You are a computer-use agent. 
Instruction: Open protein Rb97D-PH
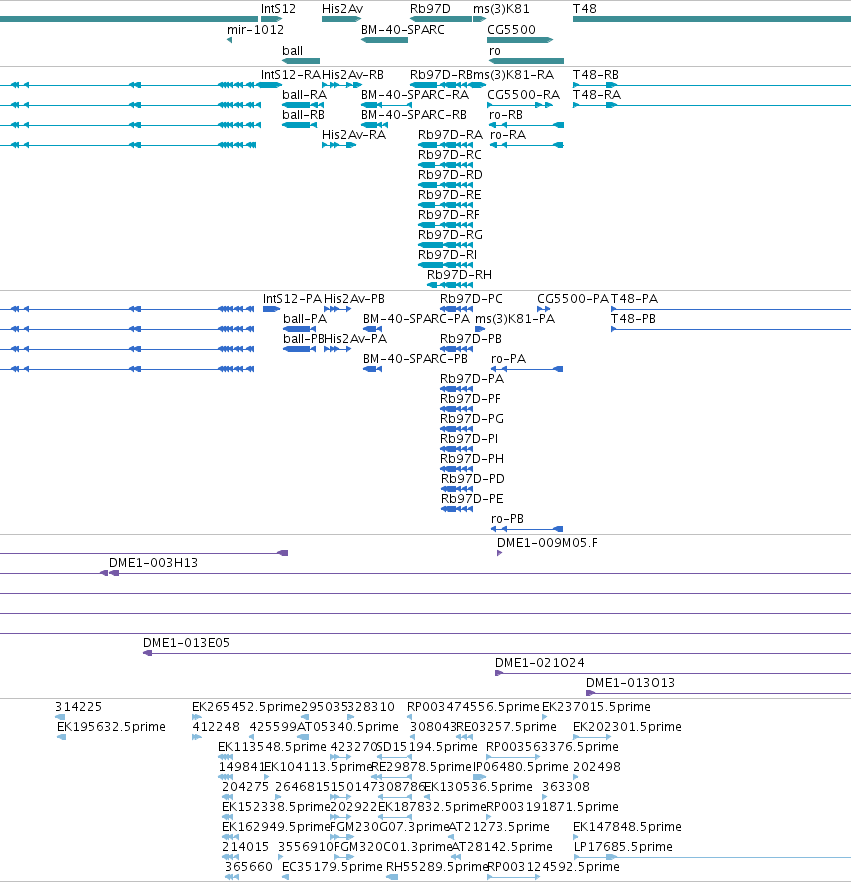(472, 459)
